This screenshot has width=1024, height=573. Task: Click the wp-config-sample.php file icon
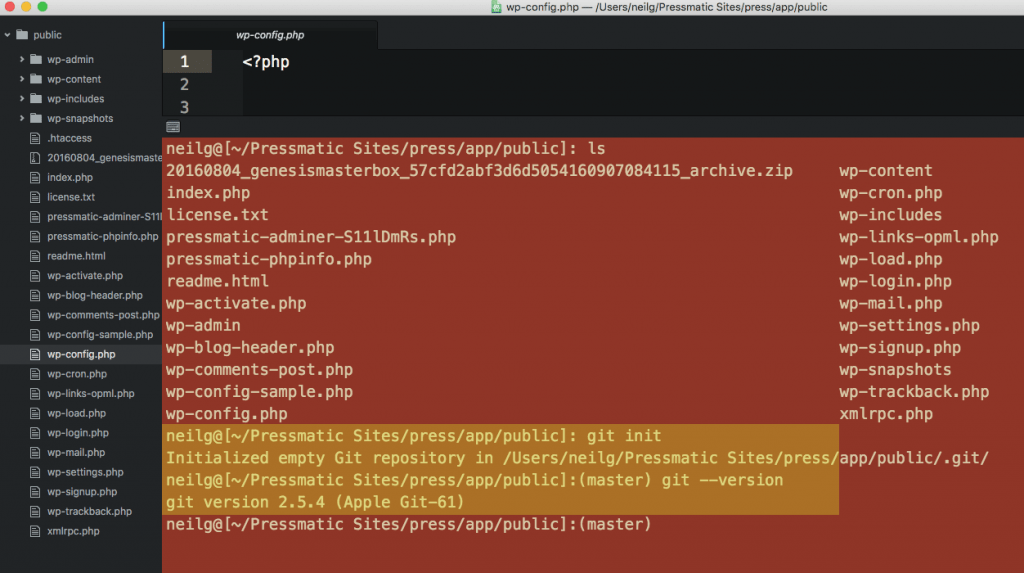[35, 335]
